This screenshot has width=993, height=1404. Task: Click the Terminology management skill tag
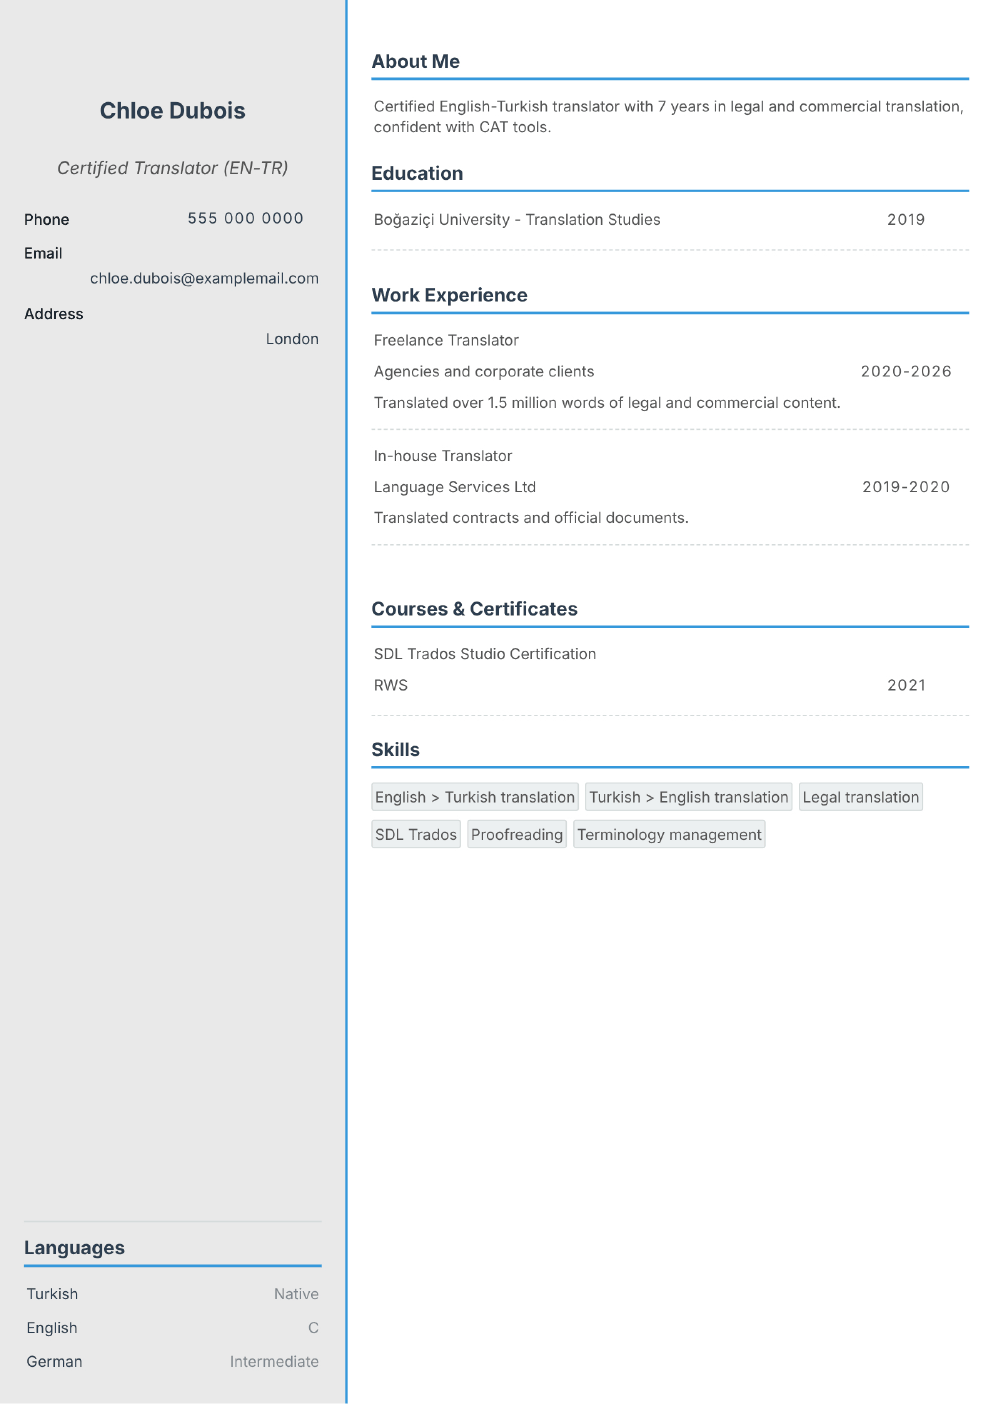click(669, 834)
